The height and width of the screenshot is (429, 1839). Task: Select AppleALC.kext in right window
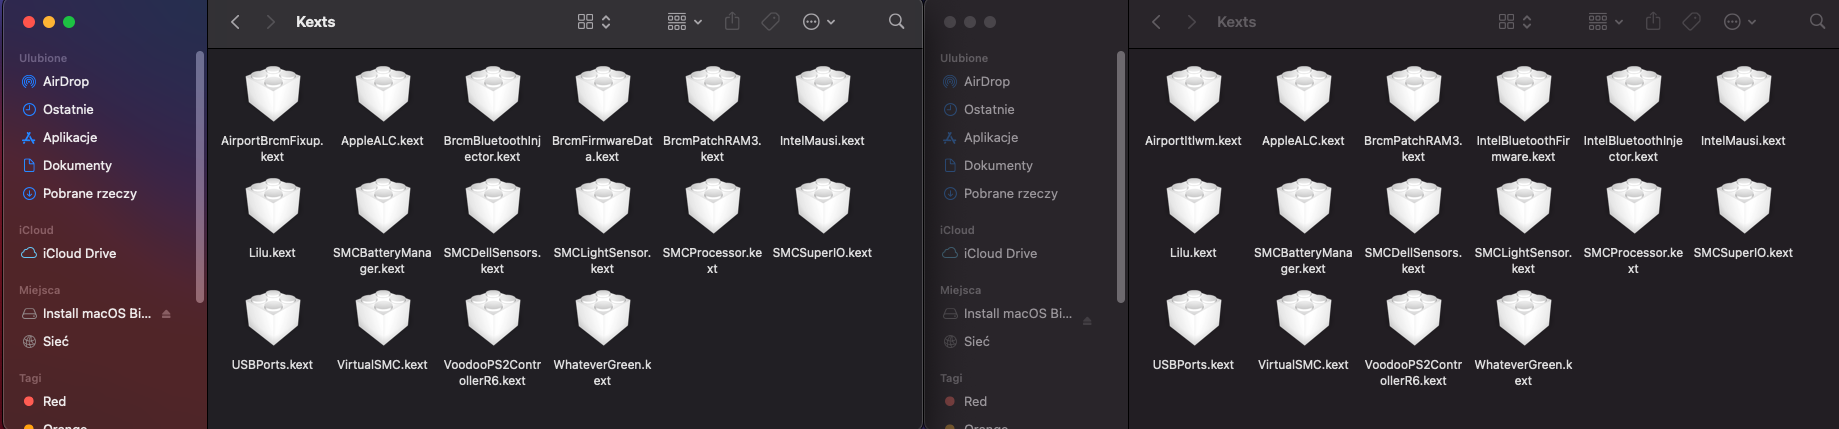1303,106
